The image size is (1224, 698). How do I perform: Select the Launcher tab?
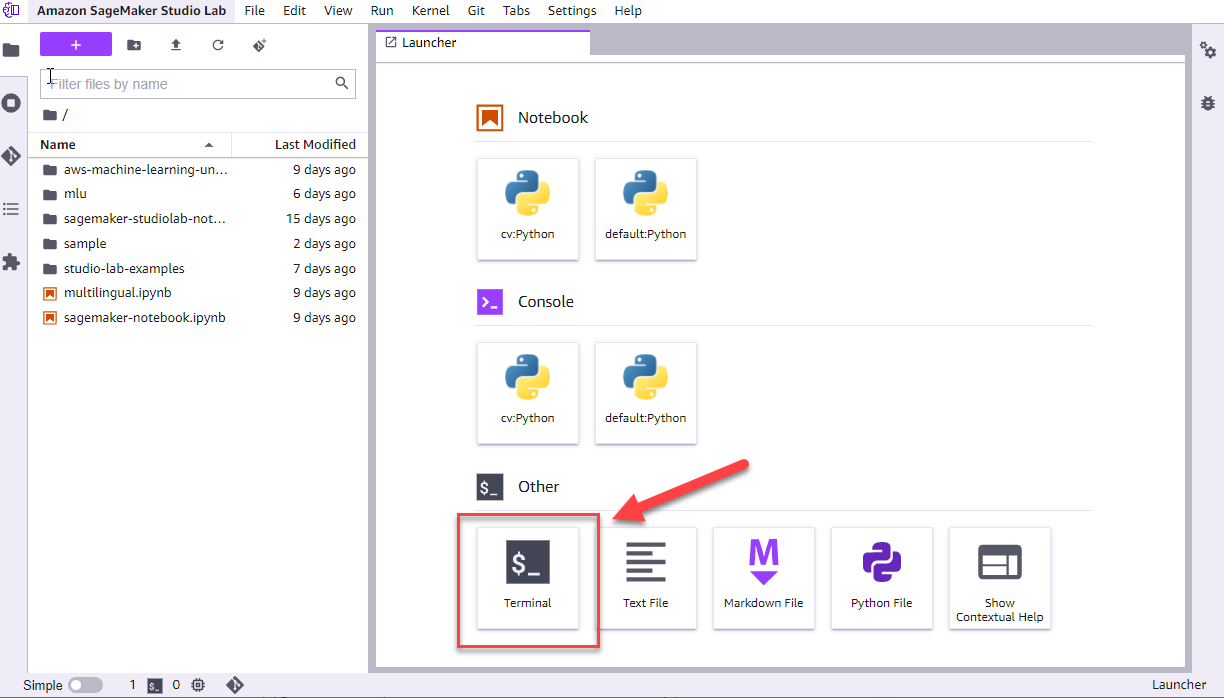click(483, 43)
